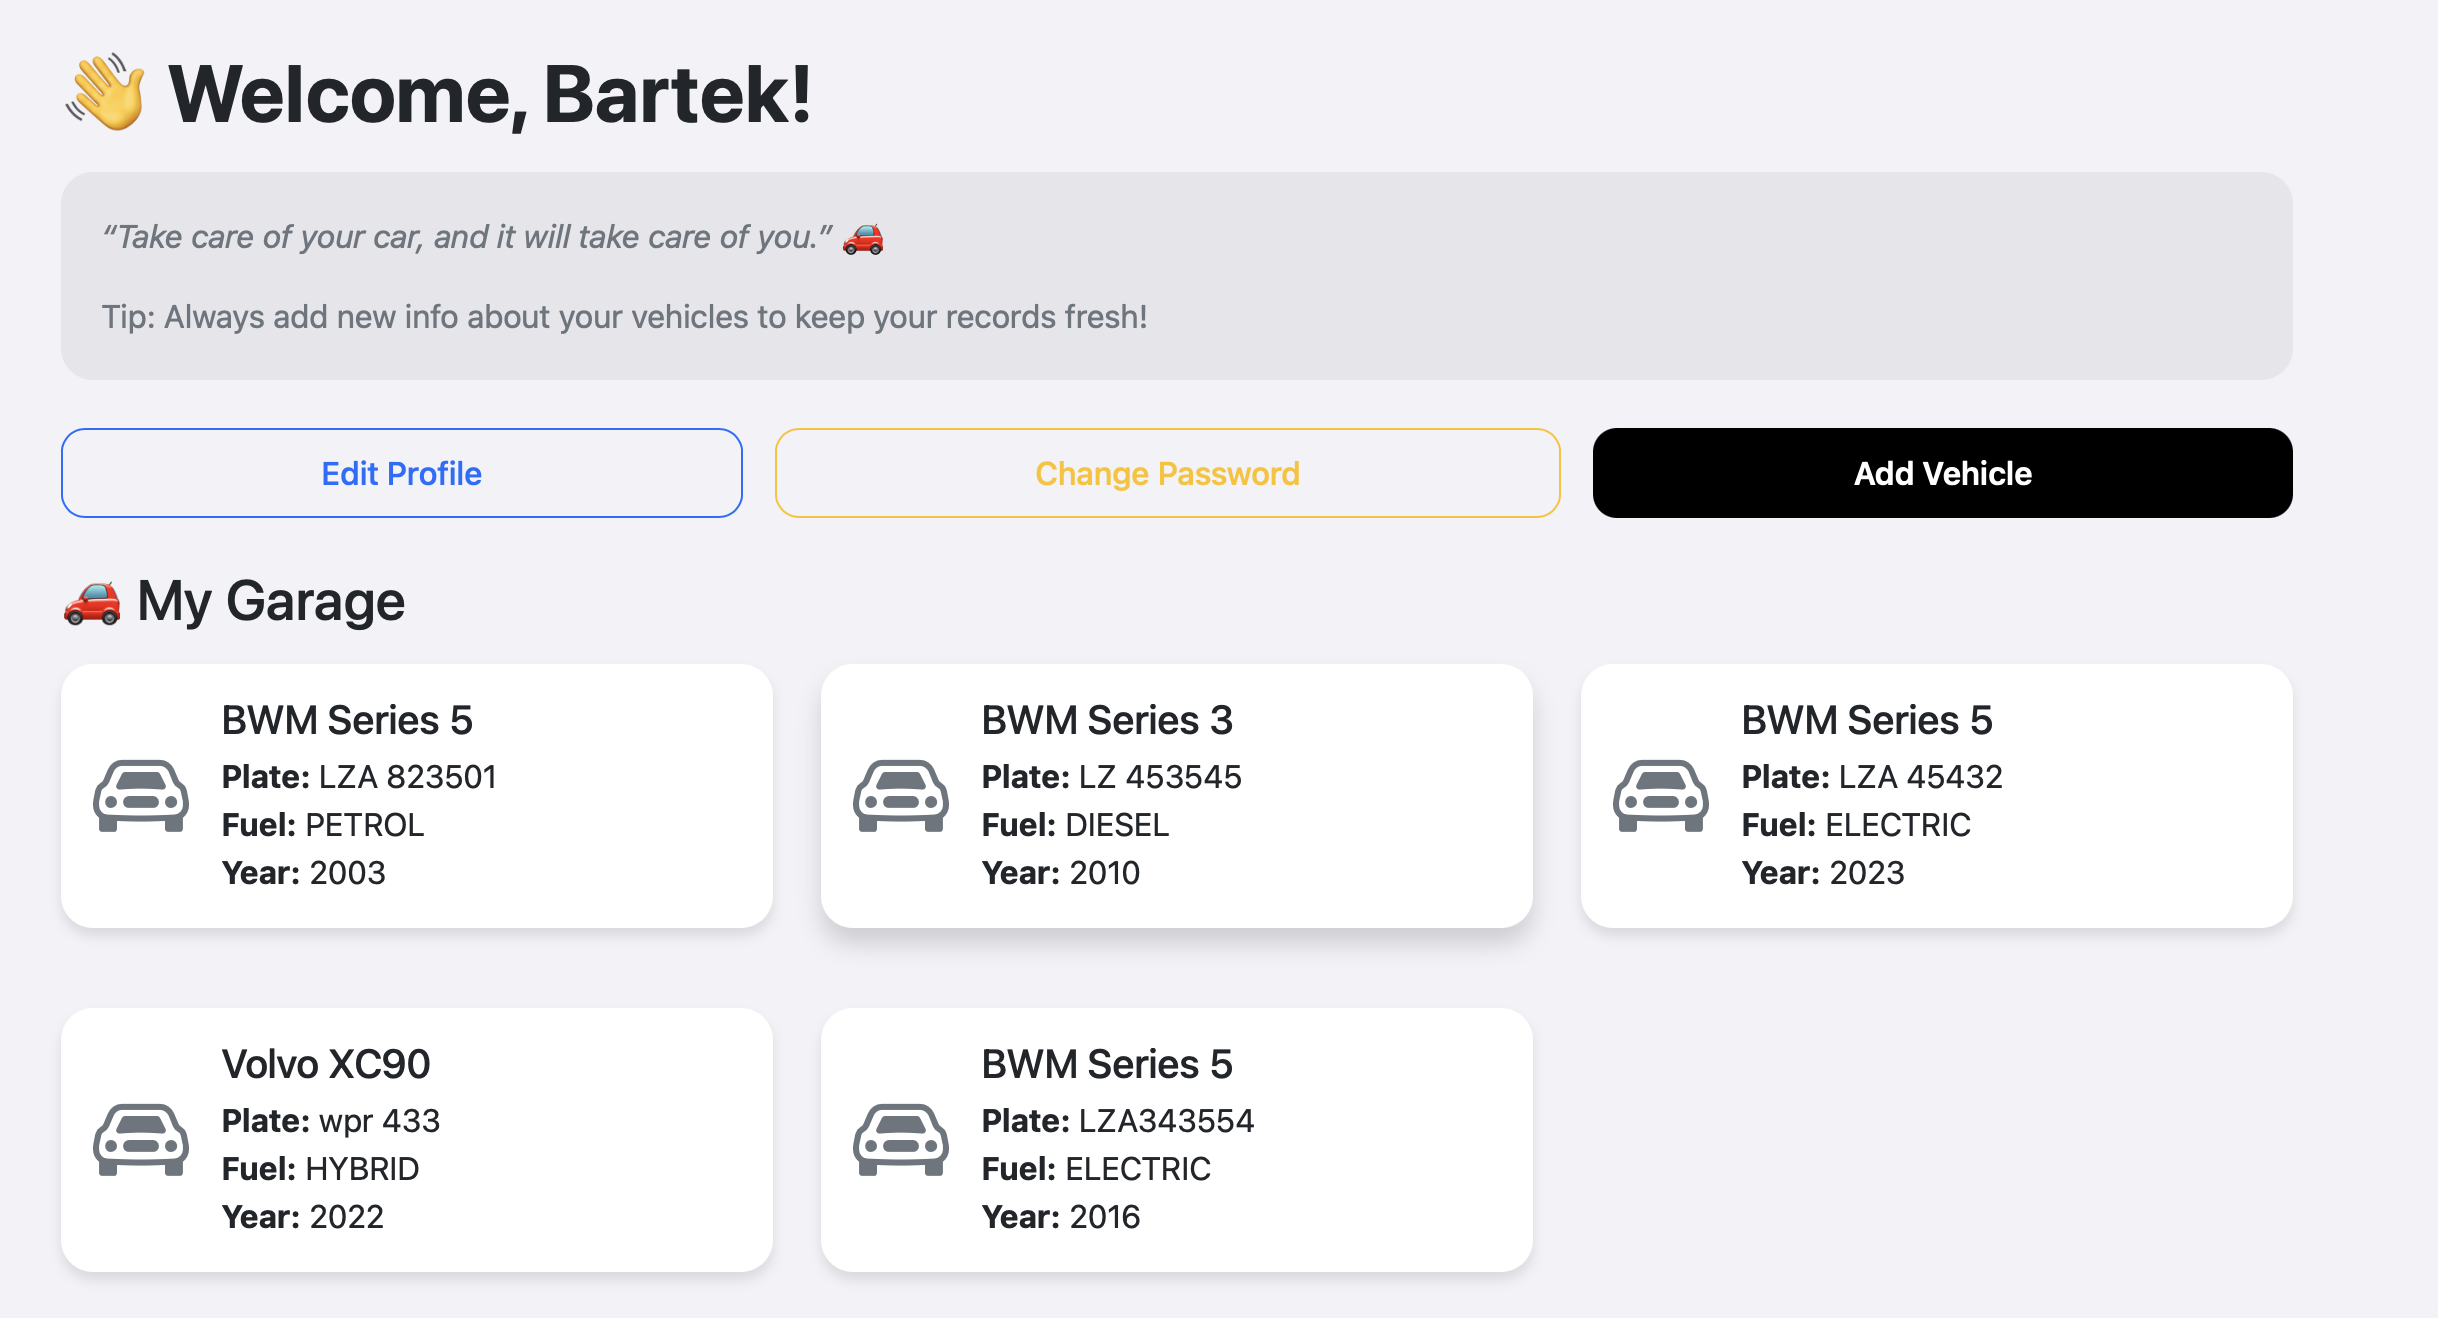Image resolution: width=2438 pixels, height=1318 pixels.
Task: Click car icon on LZA 45432 card
Action: tap(1661, 796)
